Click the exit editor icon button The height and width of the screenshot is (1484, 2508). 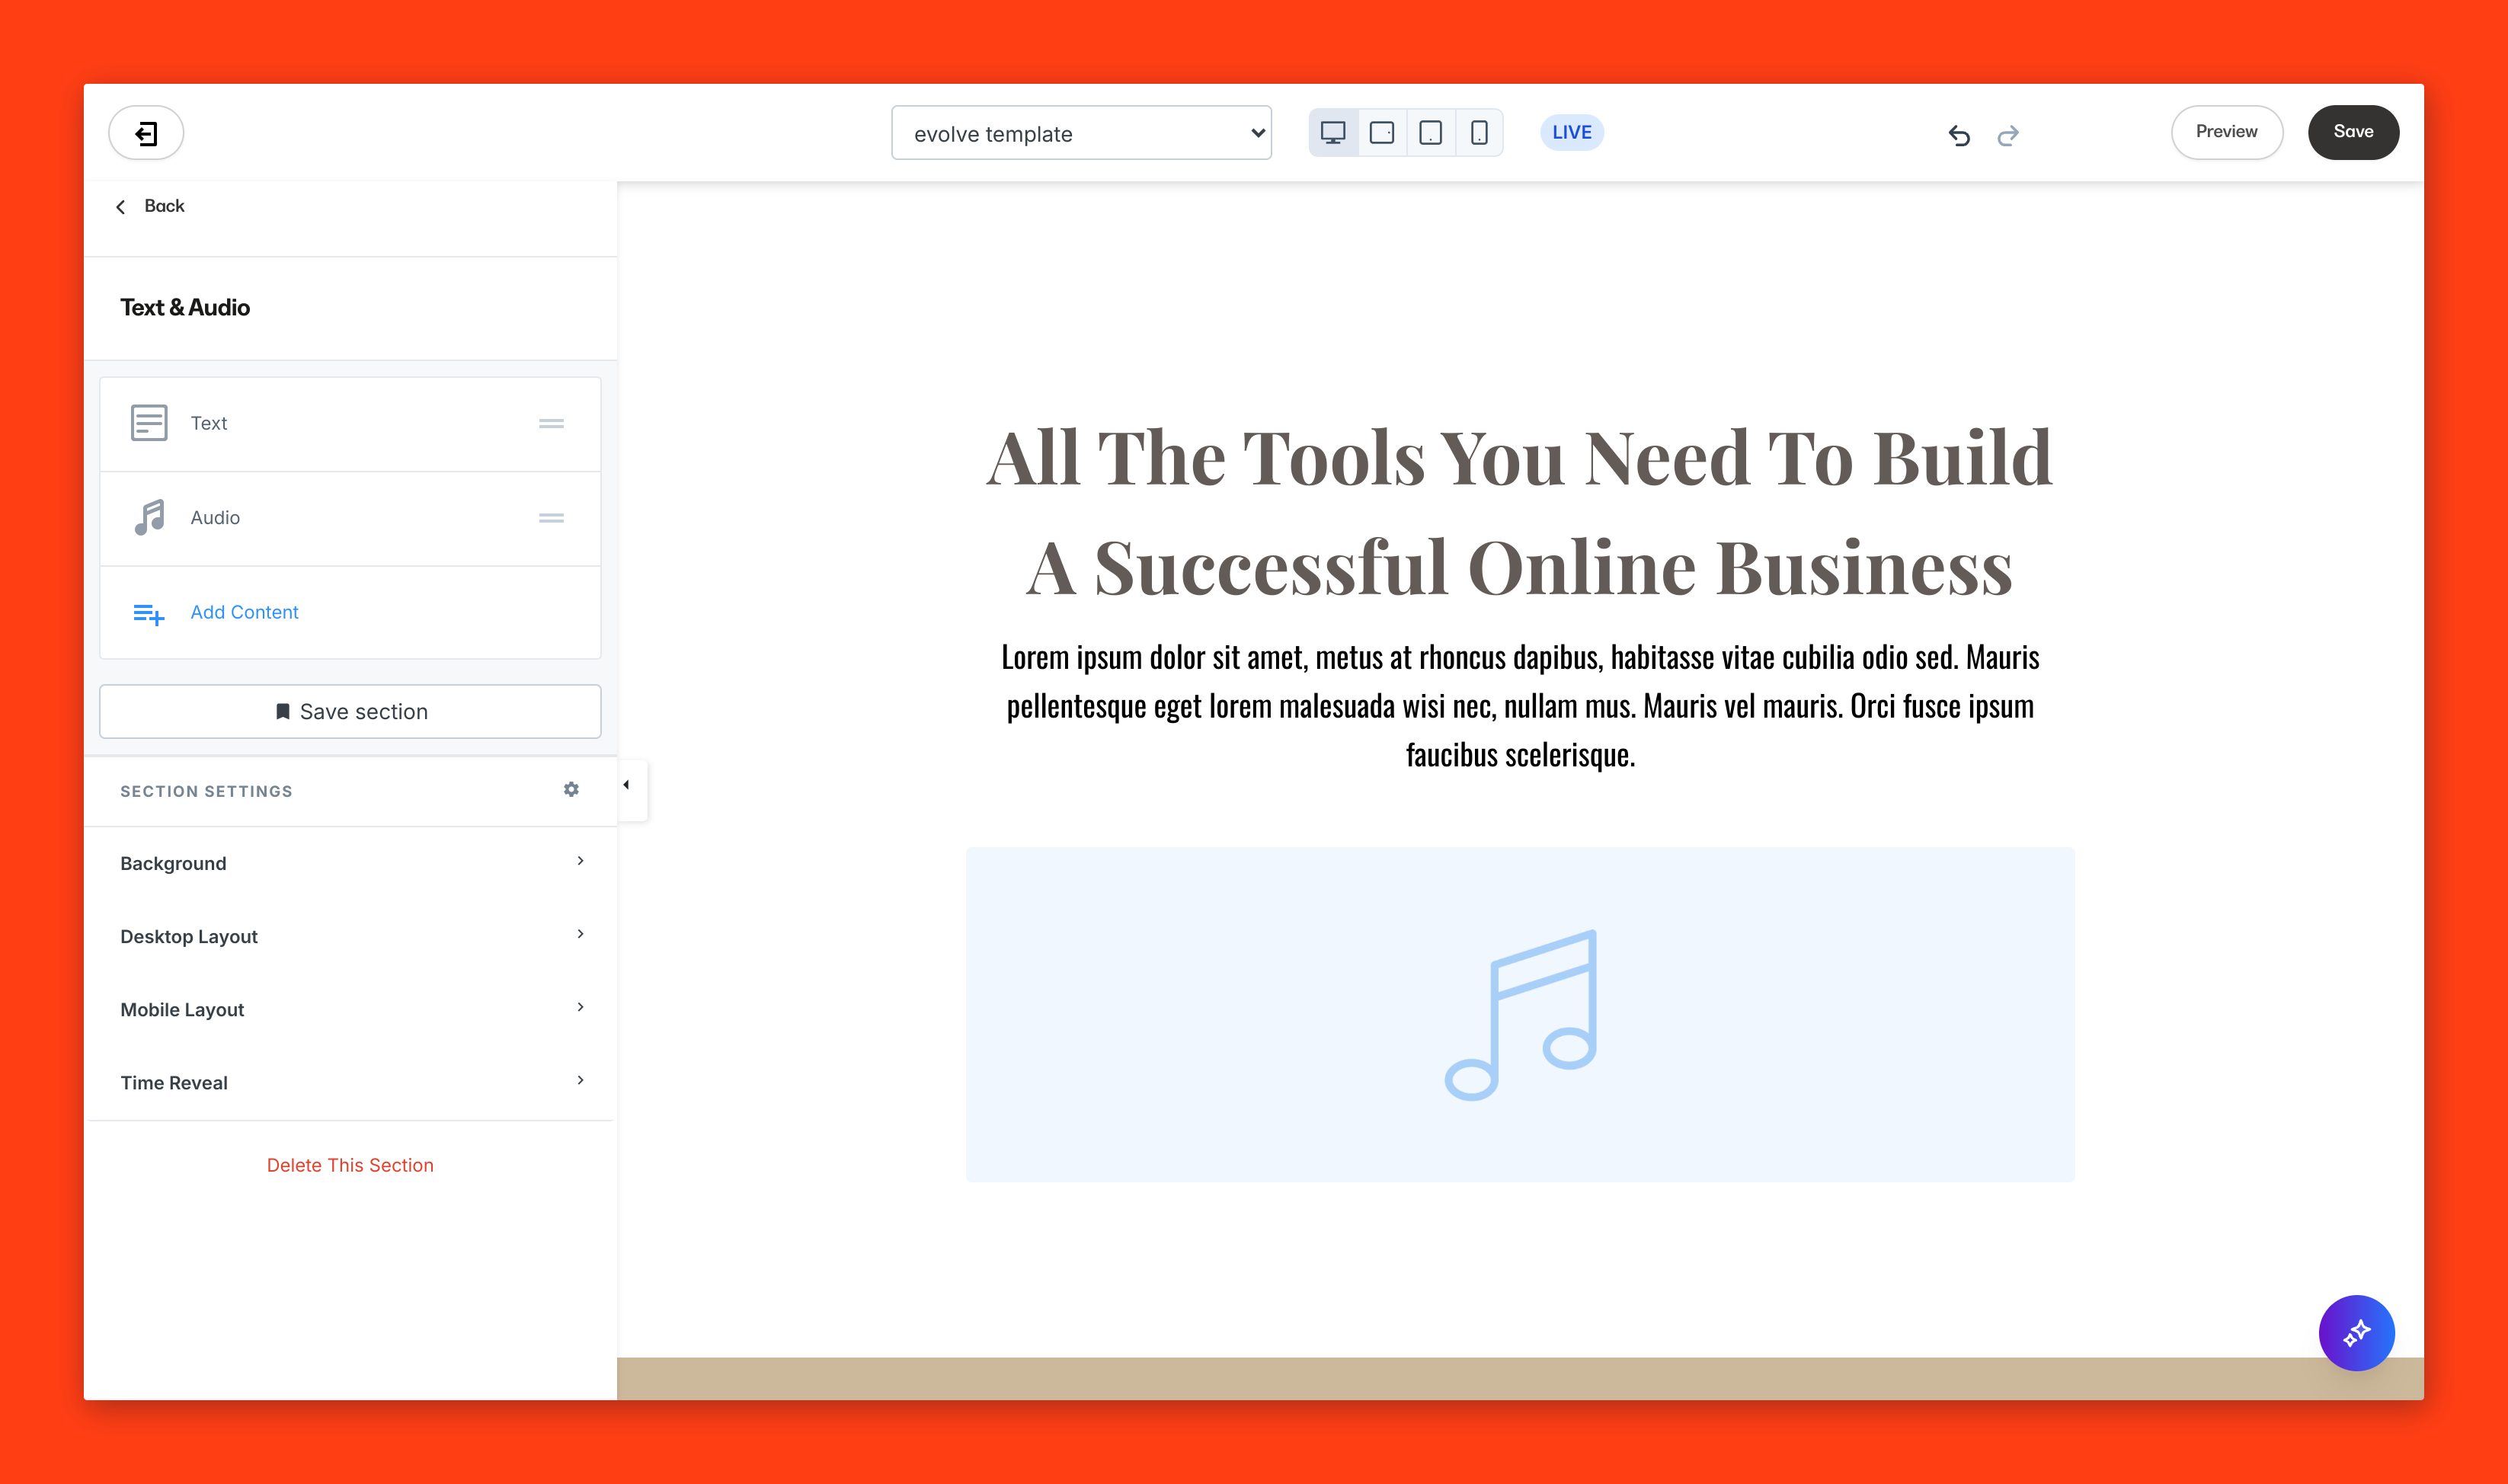146,133
